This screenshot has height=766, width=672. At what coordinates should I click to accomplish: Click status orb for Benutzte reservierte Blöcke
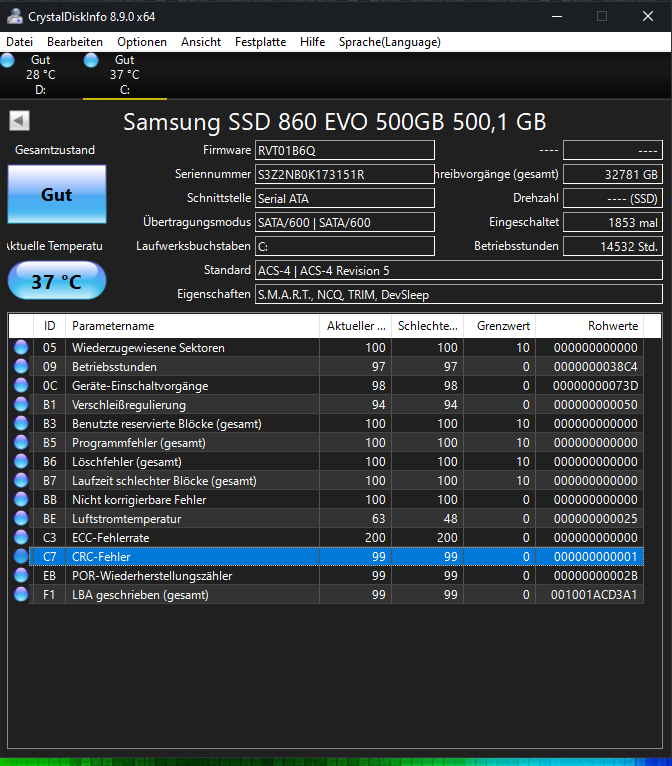click(x=21, y=424)
